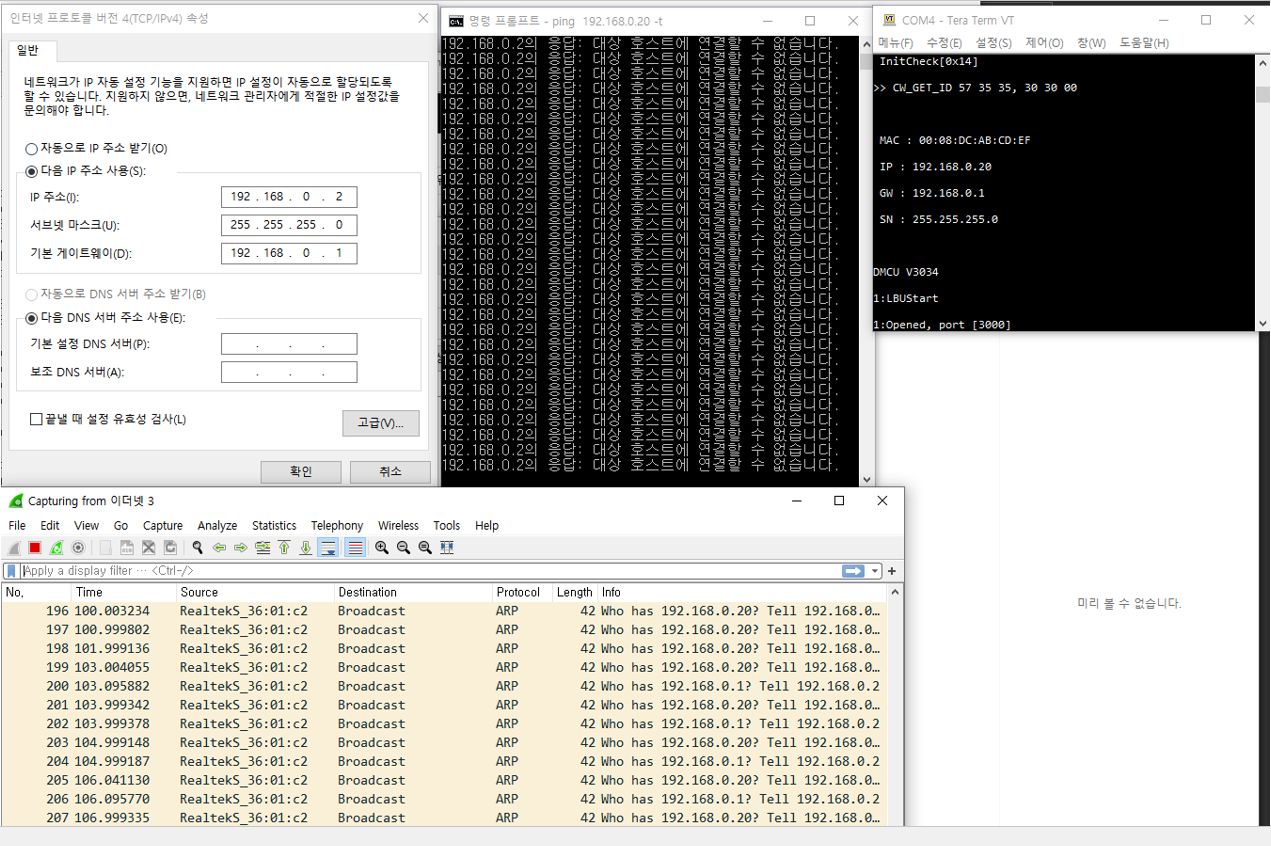
Task: Confirm with the 확인 button
Action: (x=301, y=472)
